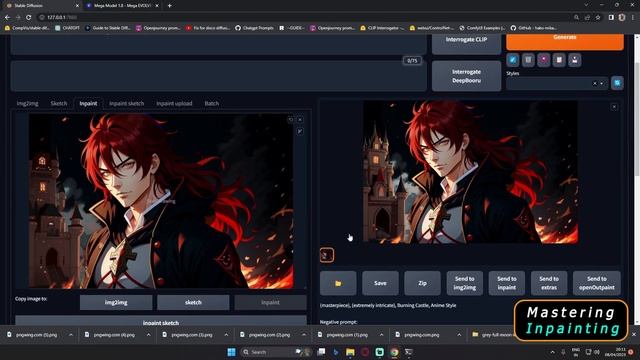This screenshot has width=640, height=360.
Task: Click the trash clear-prompt icon under Generate
Action: click(528, 60)
